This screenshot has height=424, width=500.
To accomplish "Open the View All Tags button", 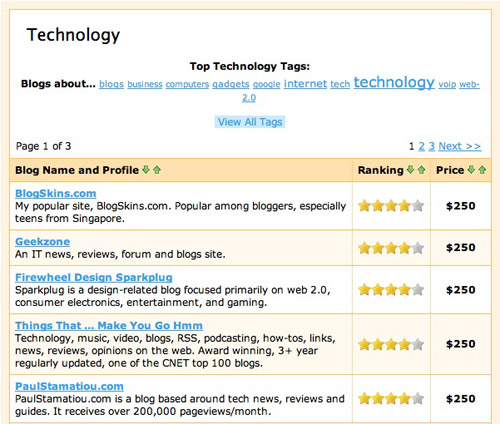I will click(250, 122).
